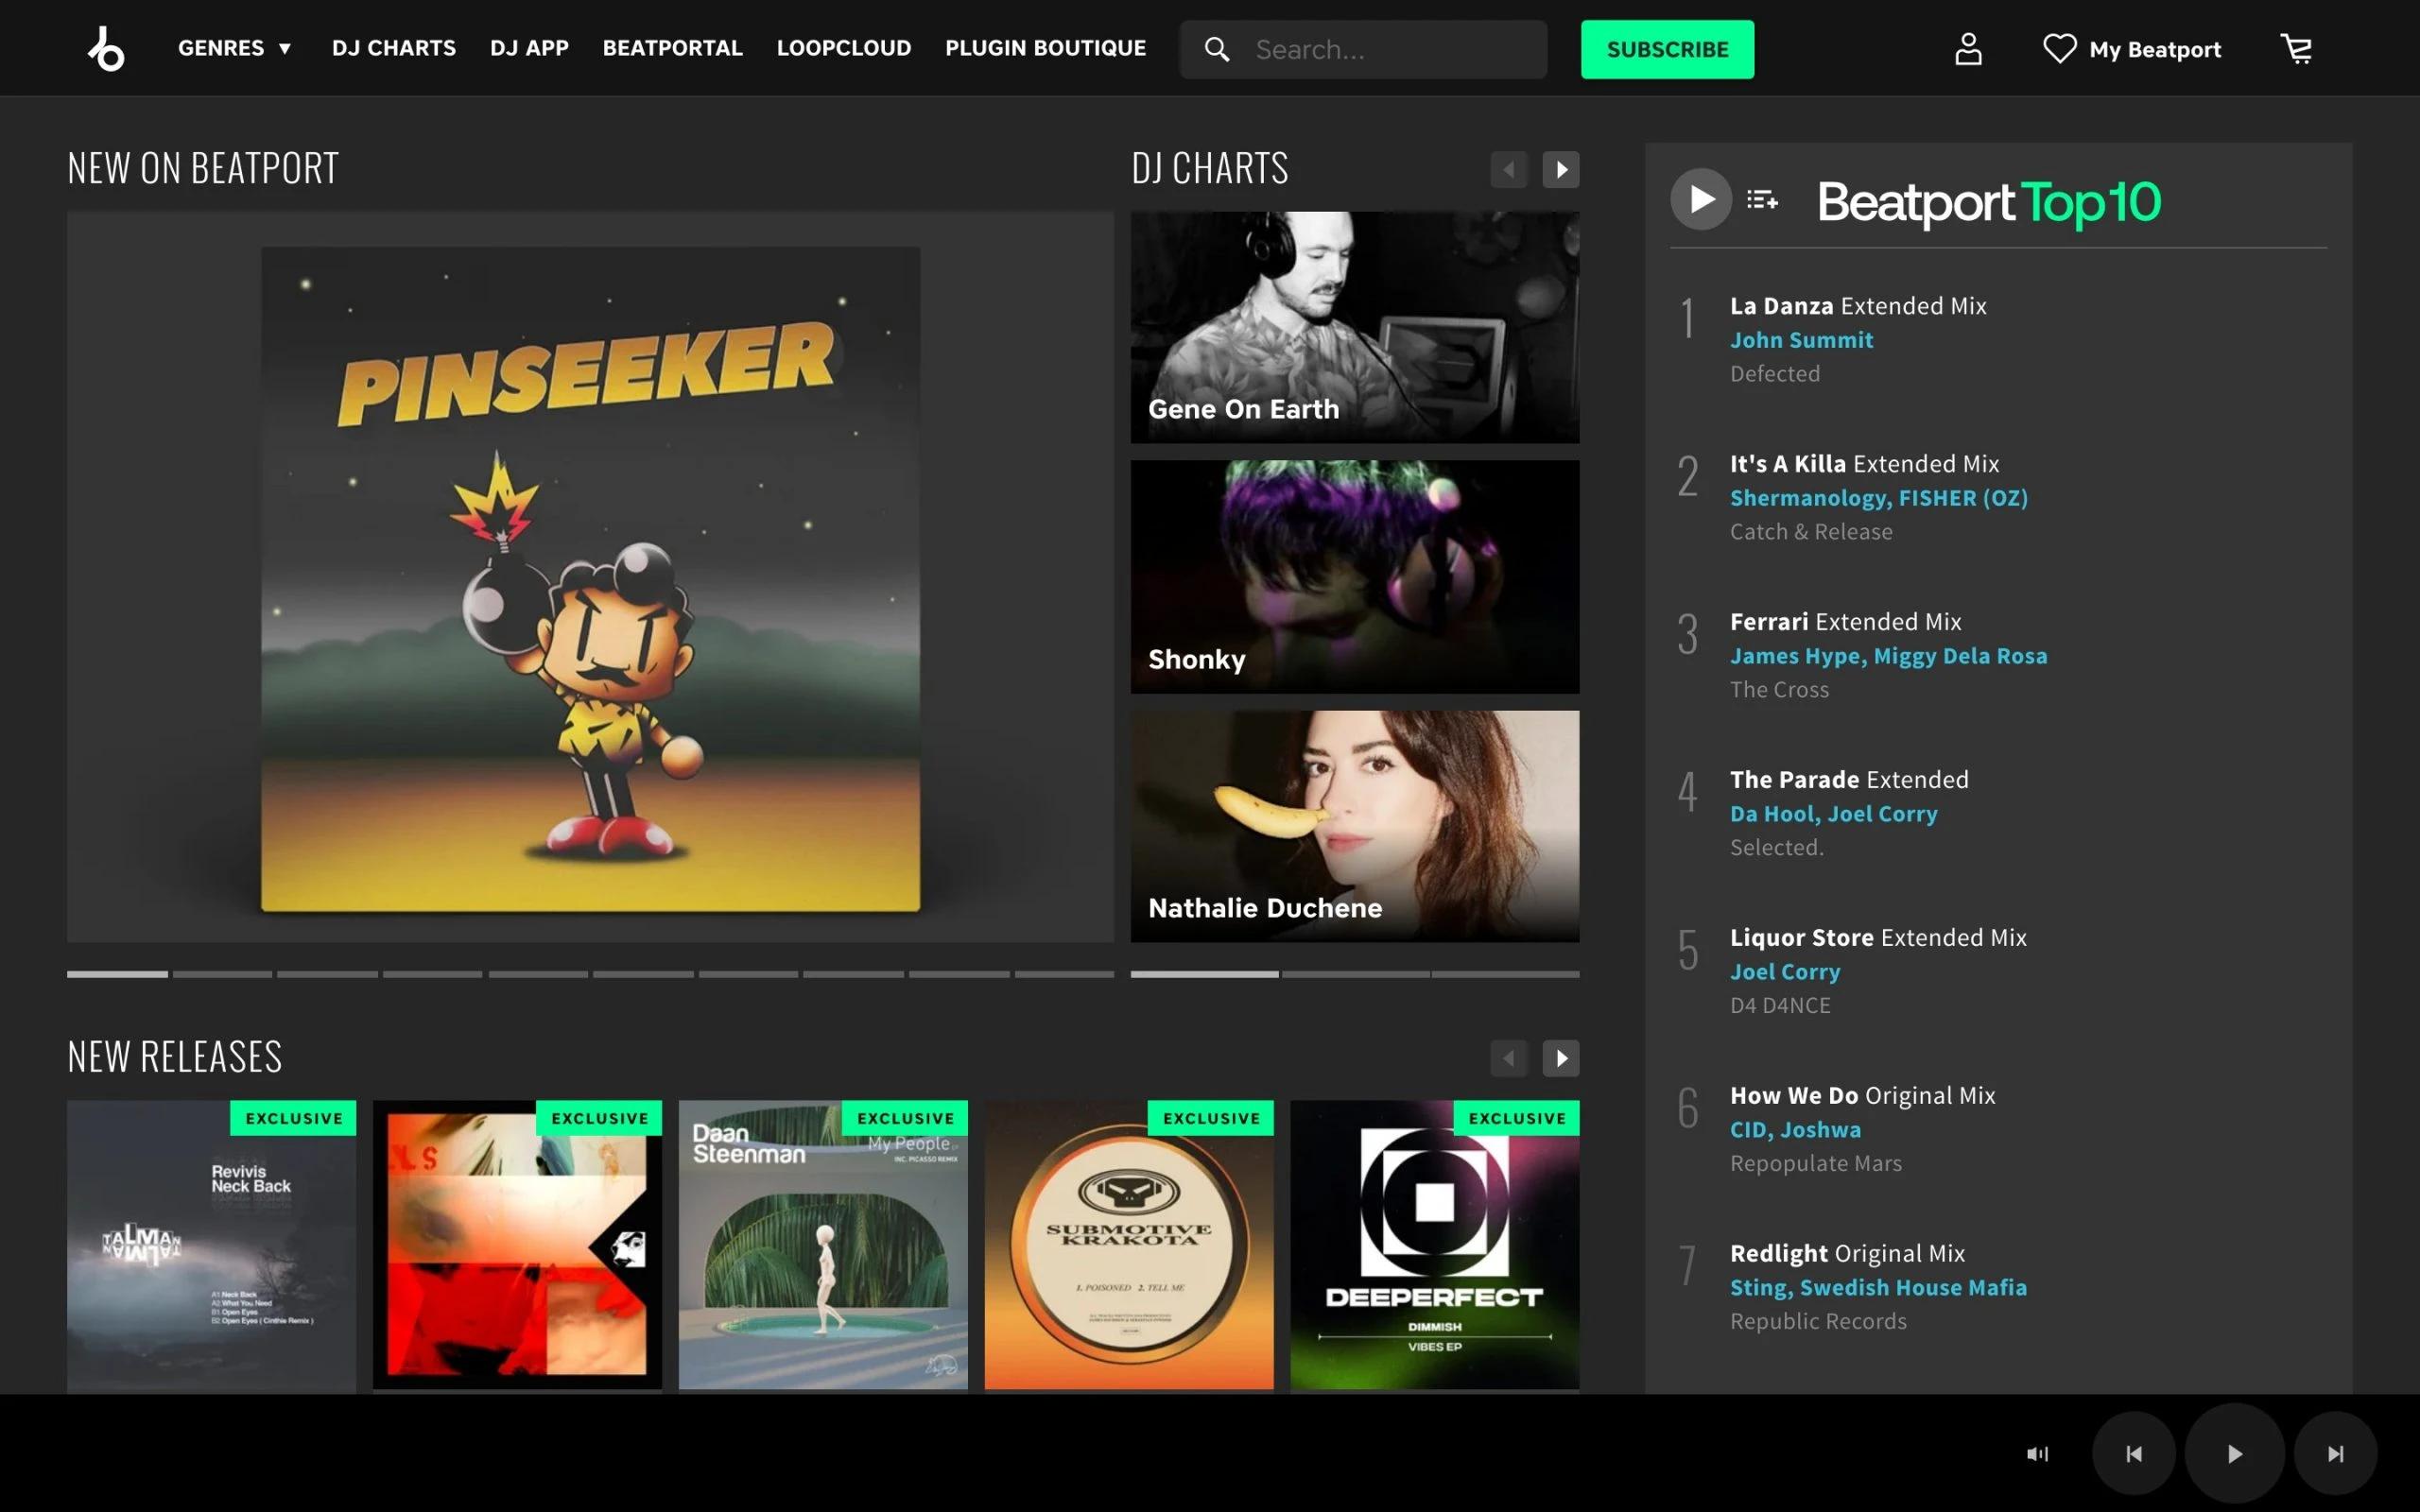The width and height of the screenshot is (2420, 1512).
Task: Open the user account icon
Action: (1967, 49)
